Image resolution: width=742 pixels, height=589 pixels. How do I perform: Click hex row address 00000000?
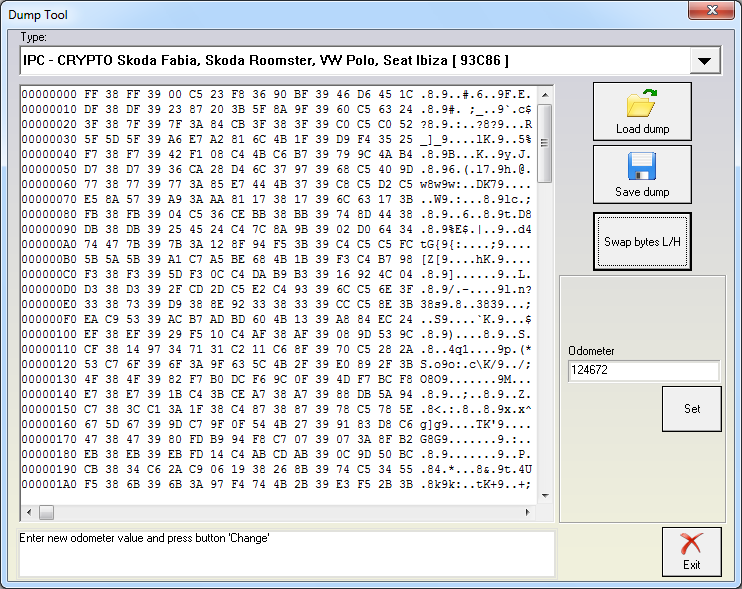49,95
